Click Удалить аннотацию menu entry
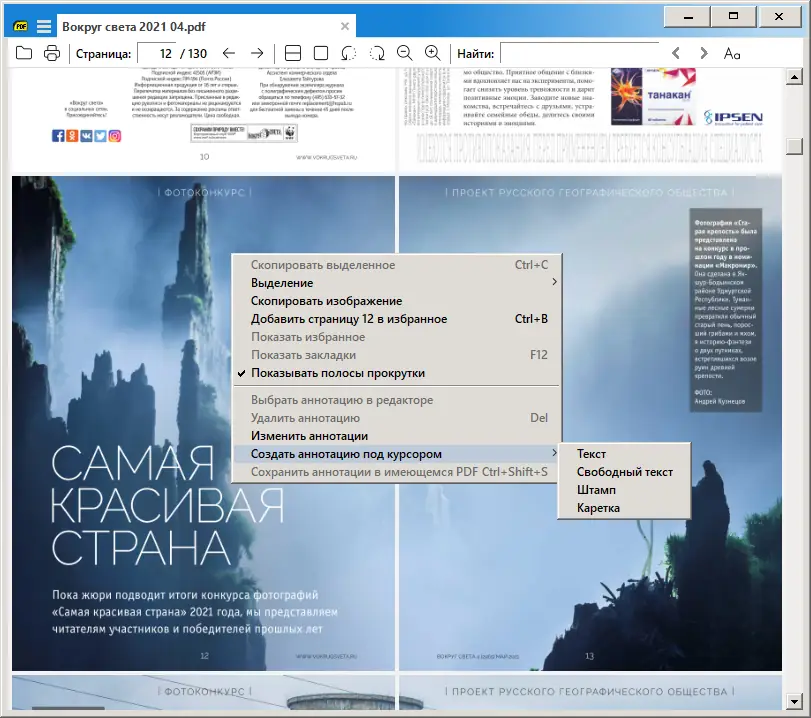Image resolution: width=811 pixels, height=718 pixels. pos(396,418)
